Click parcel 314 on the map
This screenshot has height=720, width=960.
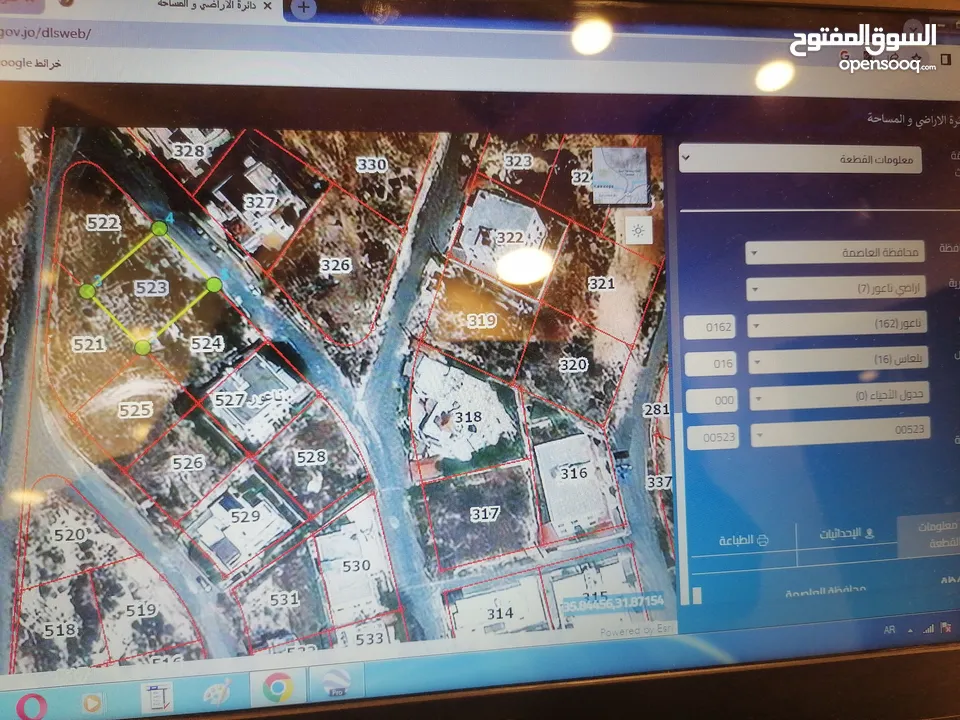[x=500, y=613]
